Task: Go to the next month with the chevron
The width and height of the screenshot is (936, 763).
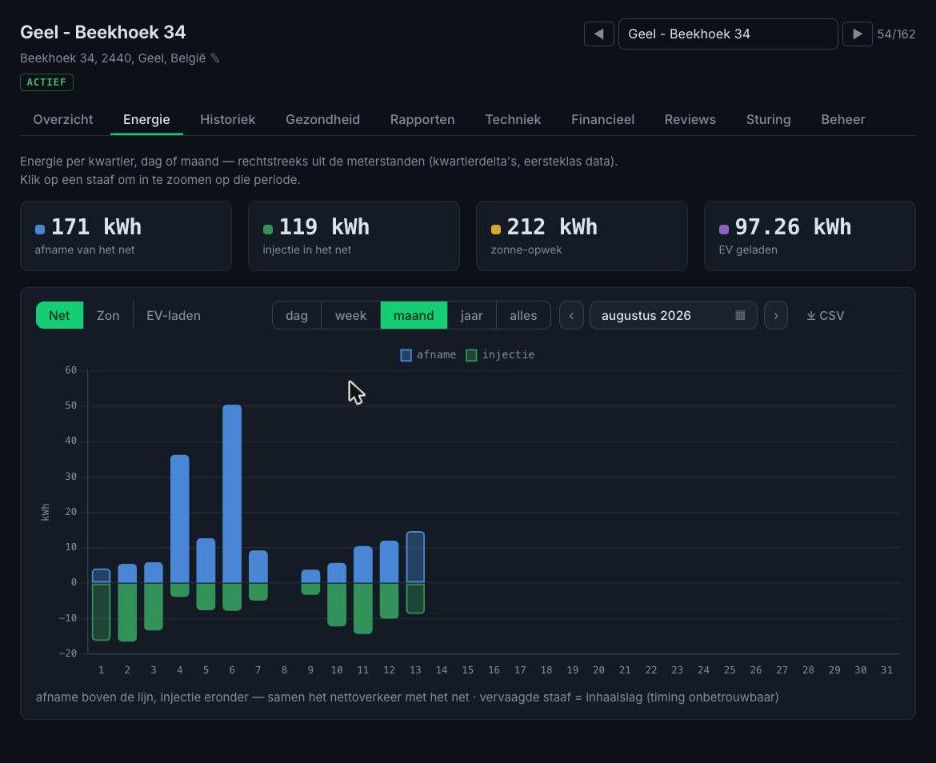Action: coord(776,315)
